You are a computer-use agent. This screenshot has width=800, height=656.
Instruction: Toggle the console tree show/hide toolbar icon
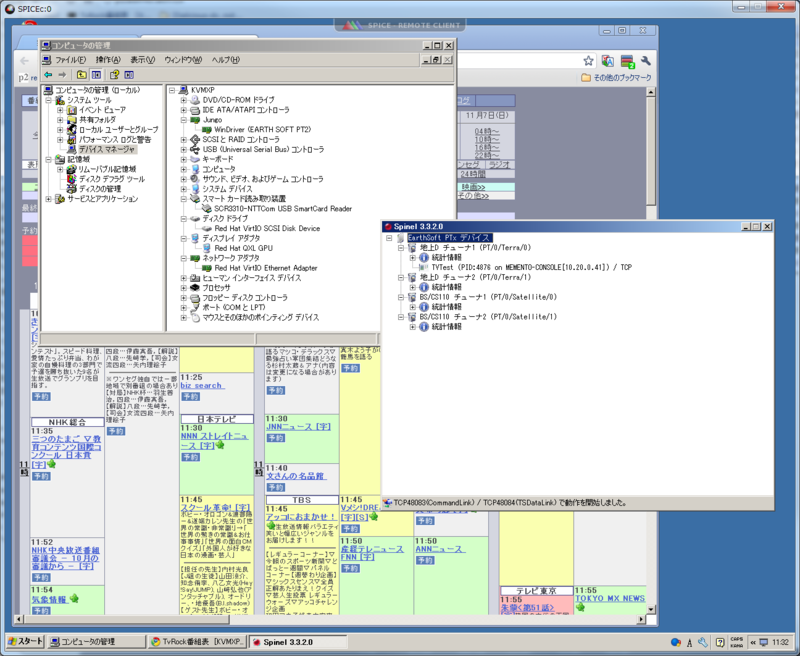(94, 73)
